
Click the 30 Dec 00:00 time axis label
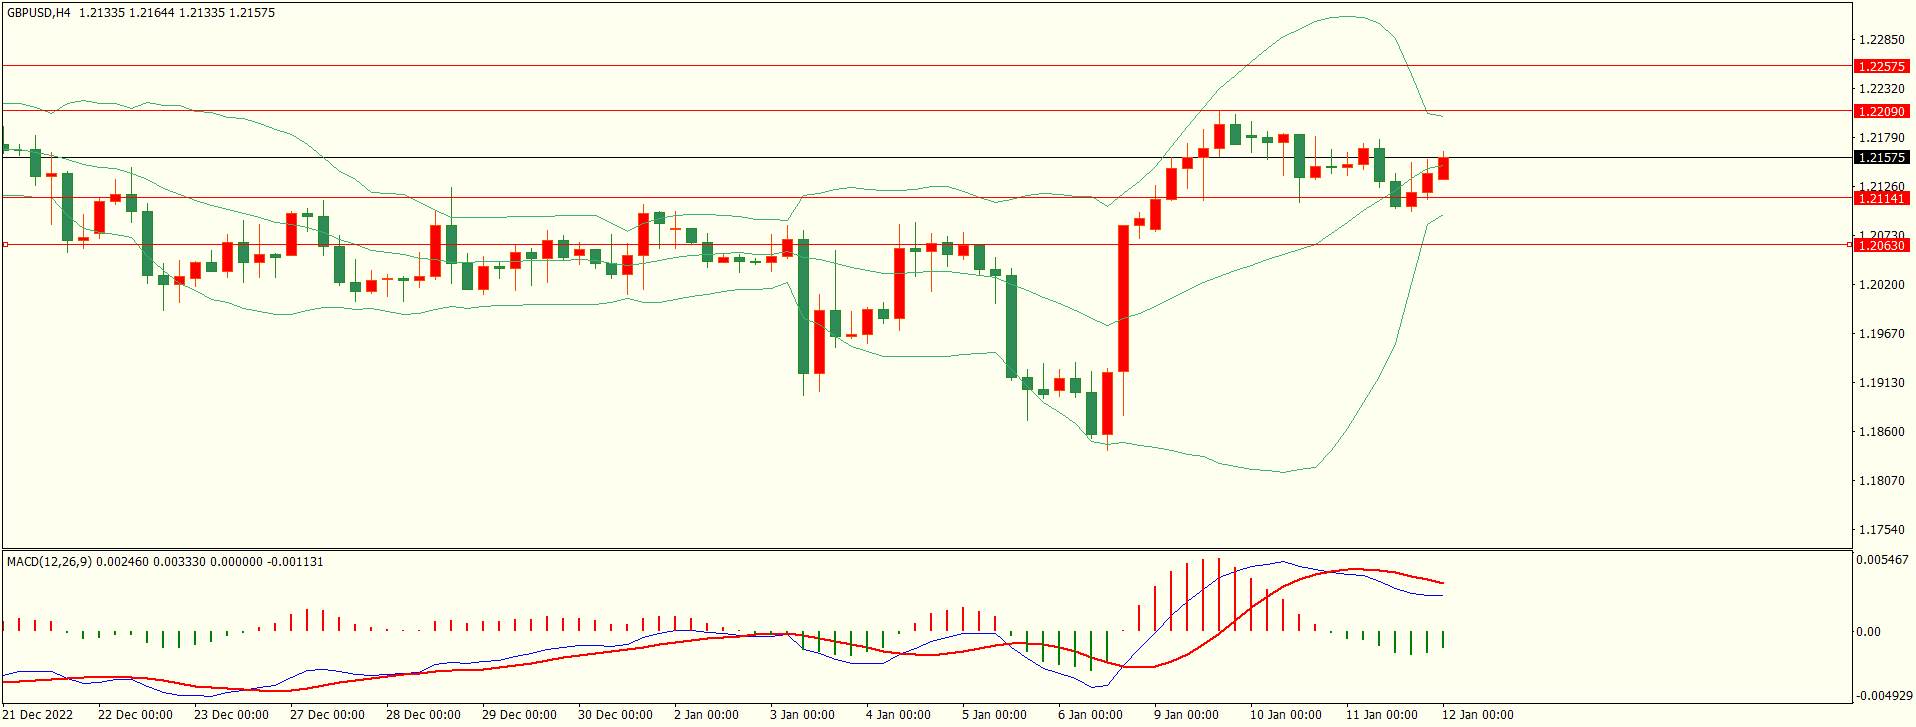[615, 714]
